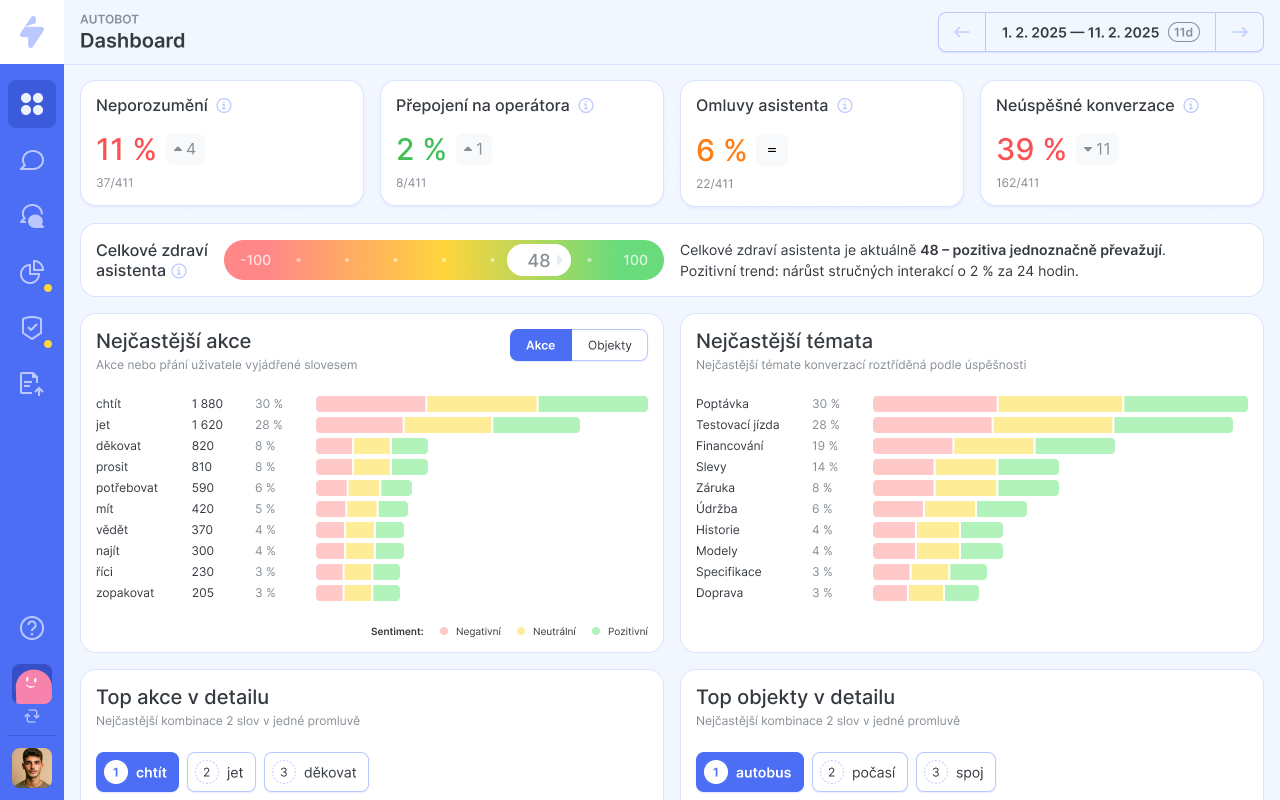Open the user profile photo avatar
Screen dimensions: 1280x800
tap(32, 768)
